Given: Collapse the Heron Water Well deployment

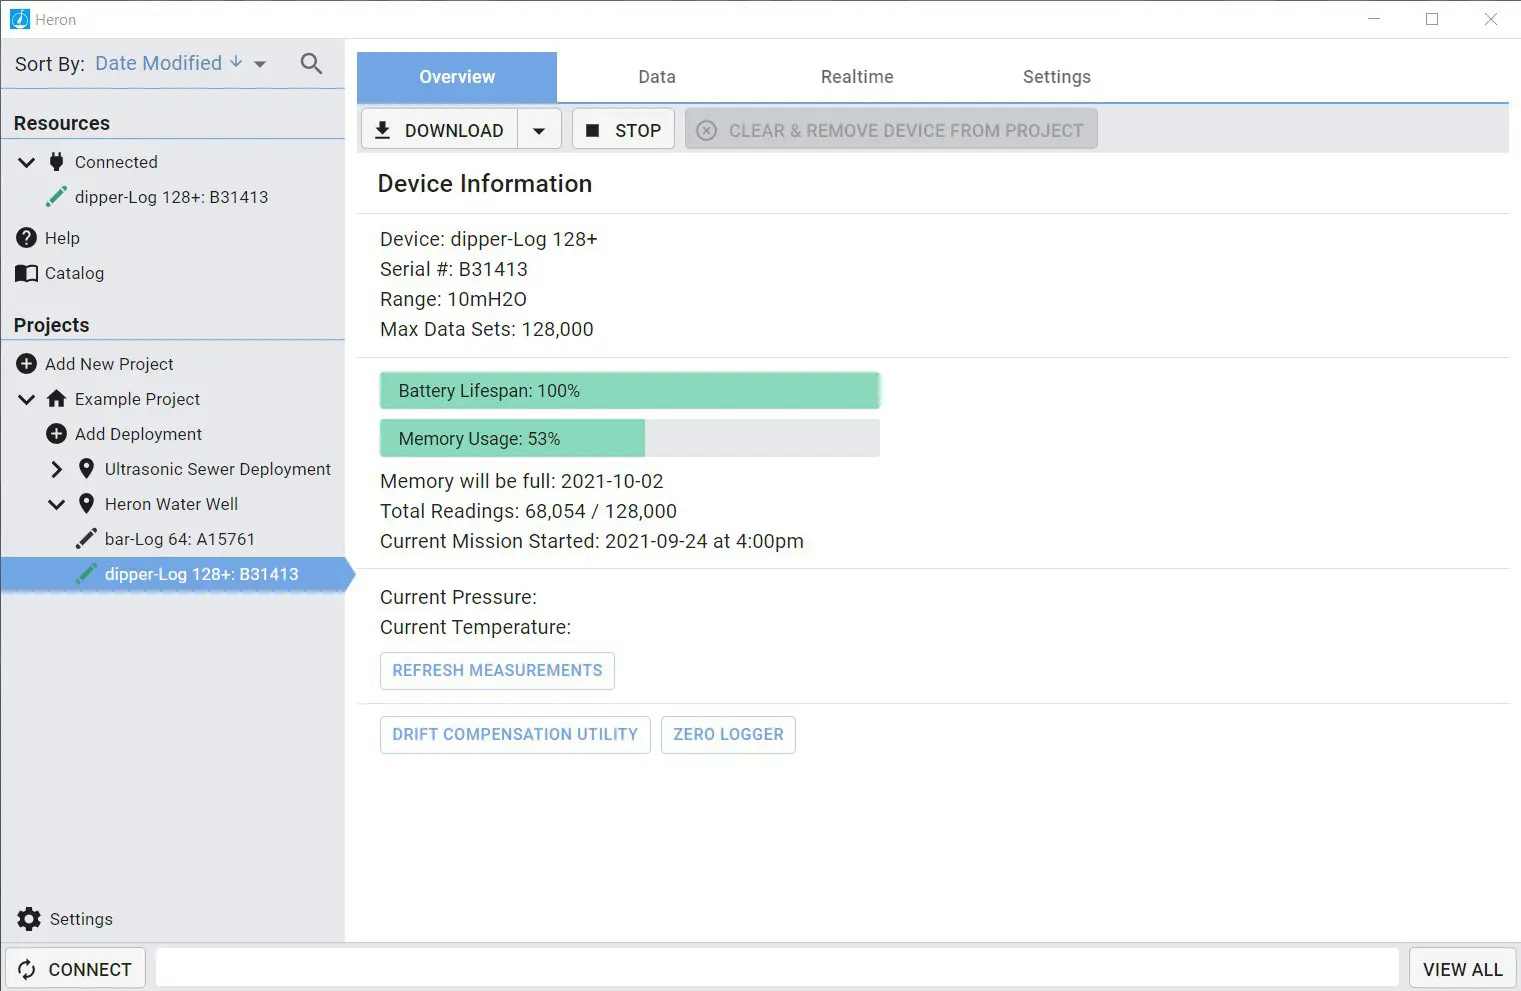Looking at the screenshot, I should point(57,504).
